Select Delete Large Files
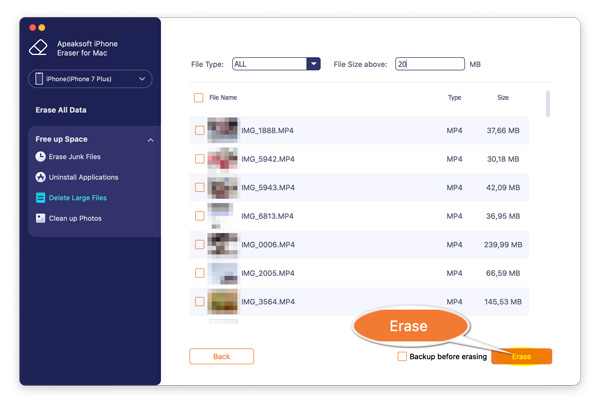 78,198
